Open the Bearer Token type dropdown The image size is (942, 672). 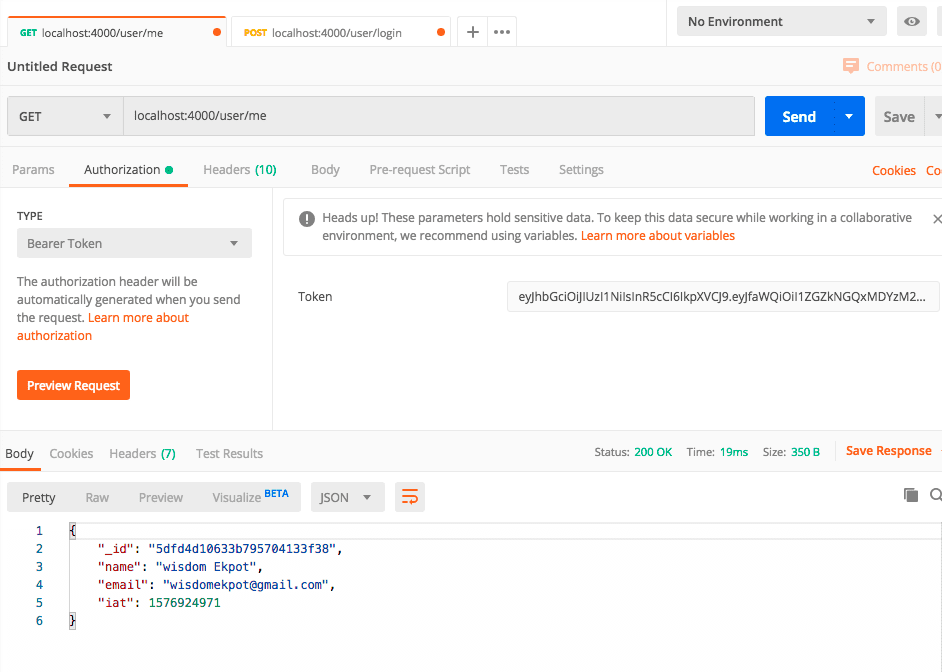(x=134, y=243)
